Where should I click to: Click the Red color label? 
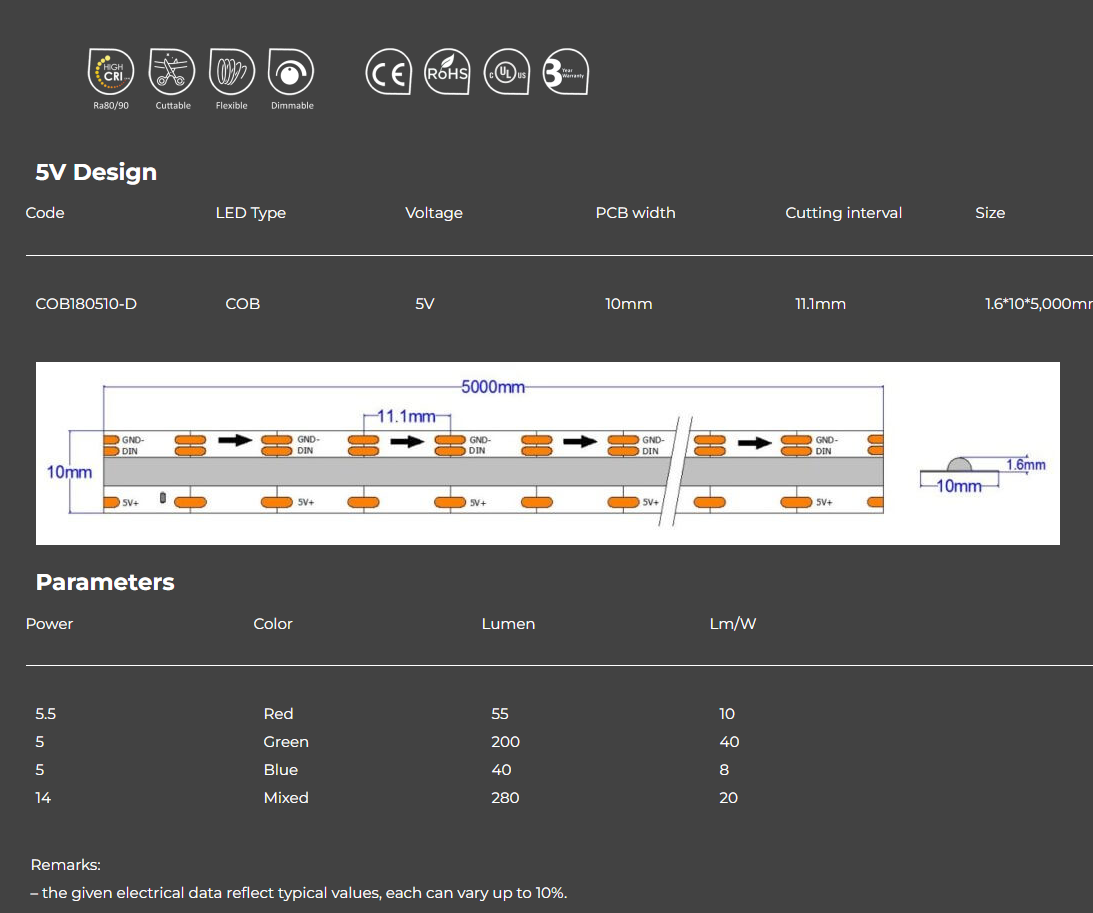(278, 713)
